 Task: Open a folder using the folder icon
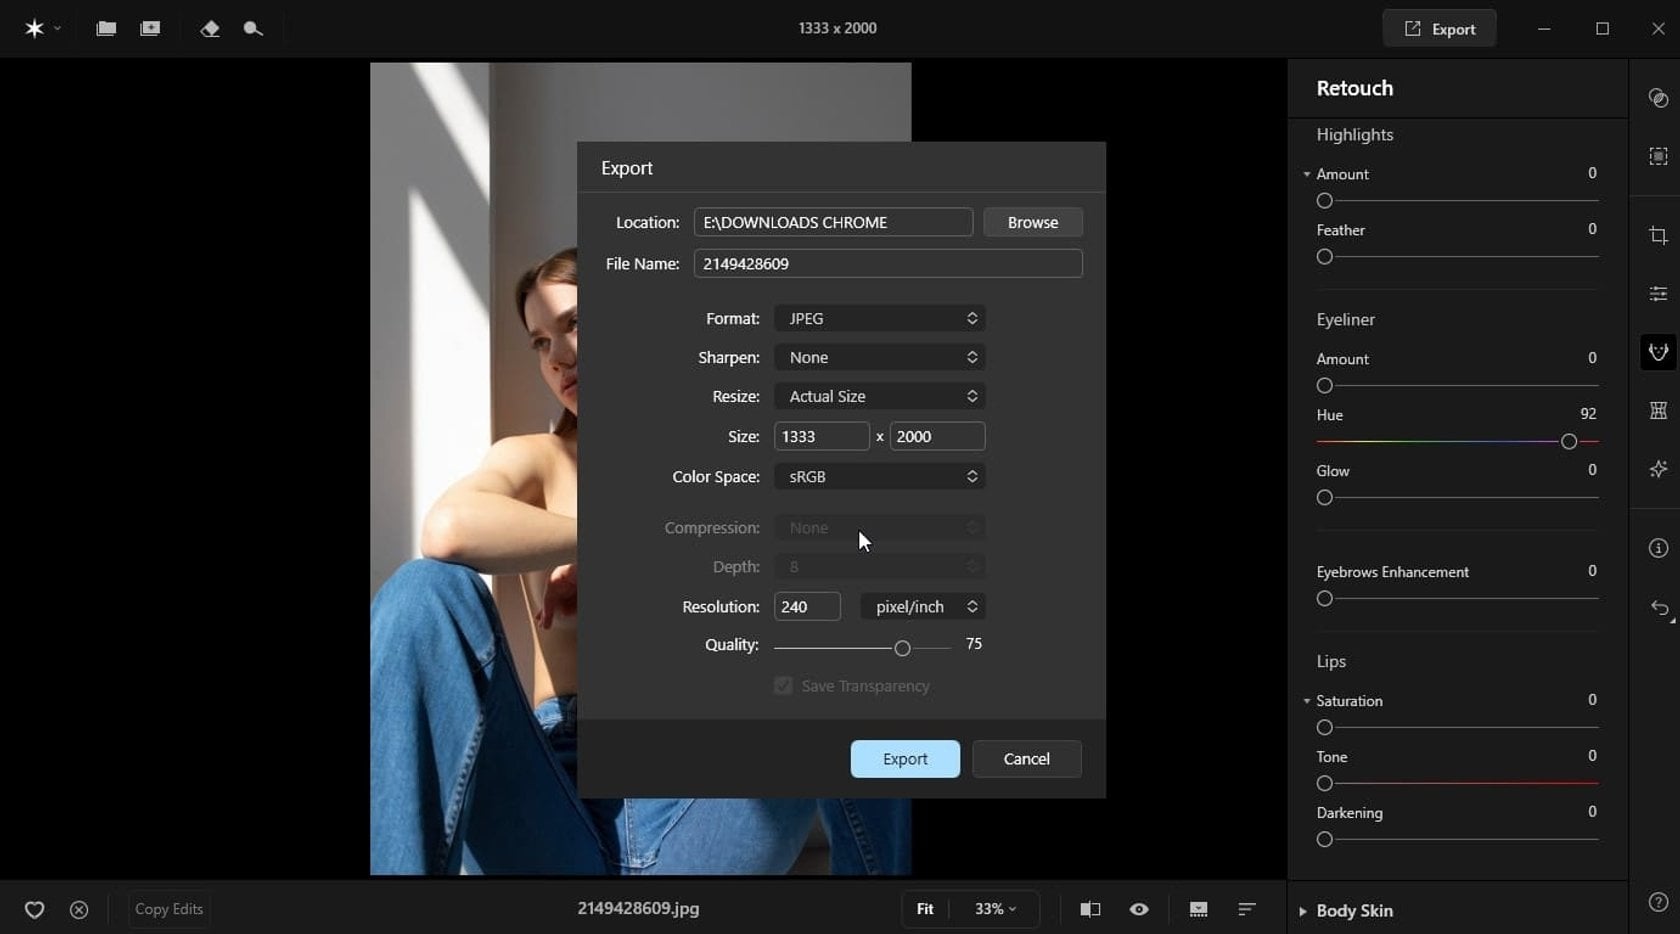click(105, 28)
